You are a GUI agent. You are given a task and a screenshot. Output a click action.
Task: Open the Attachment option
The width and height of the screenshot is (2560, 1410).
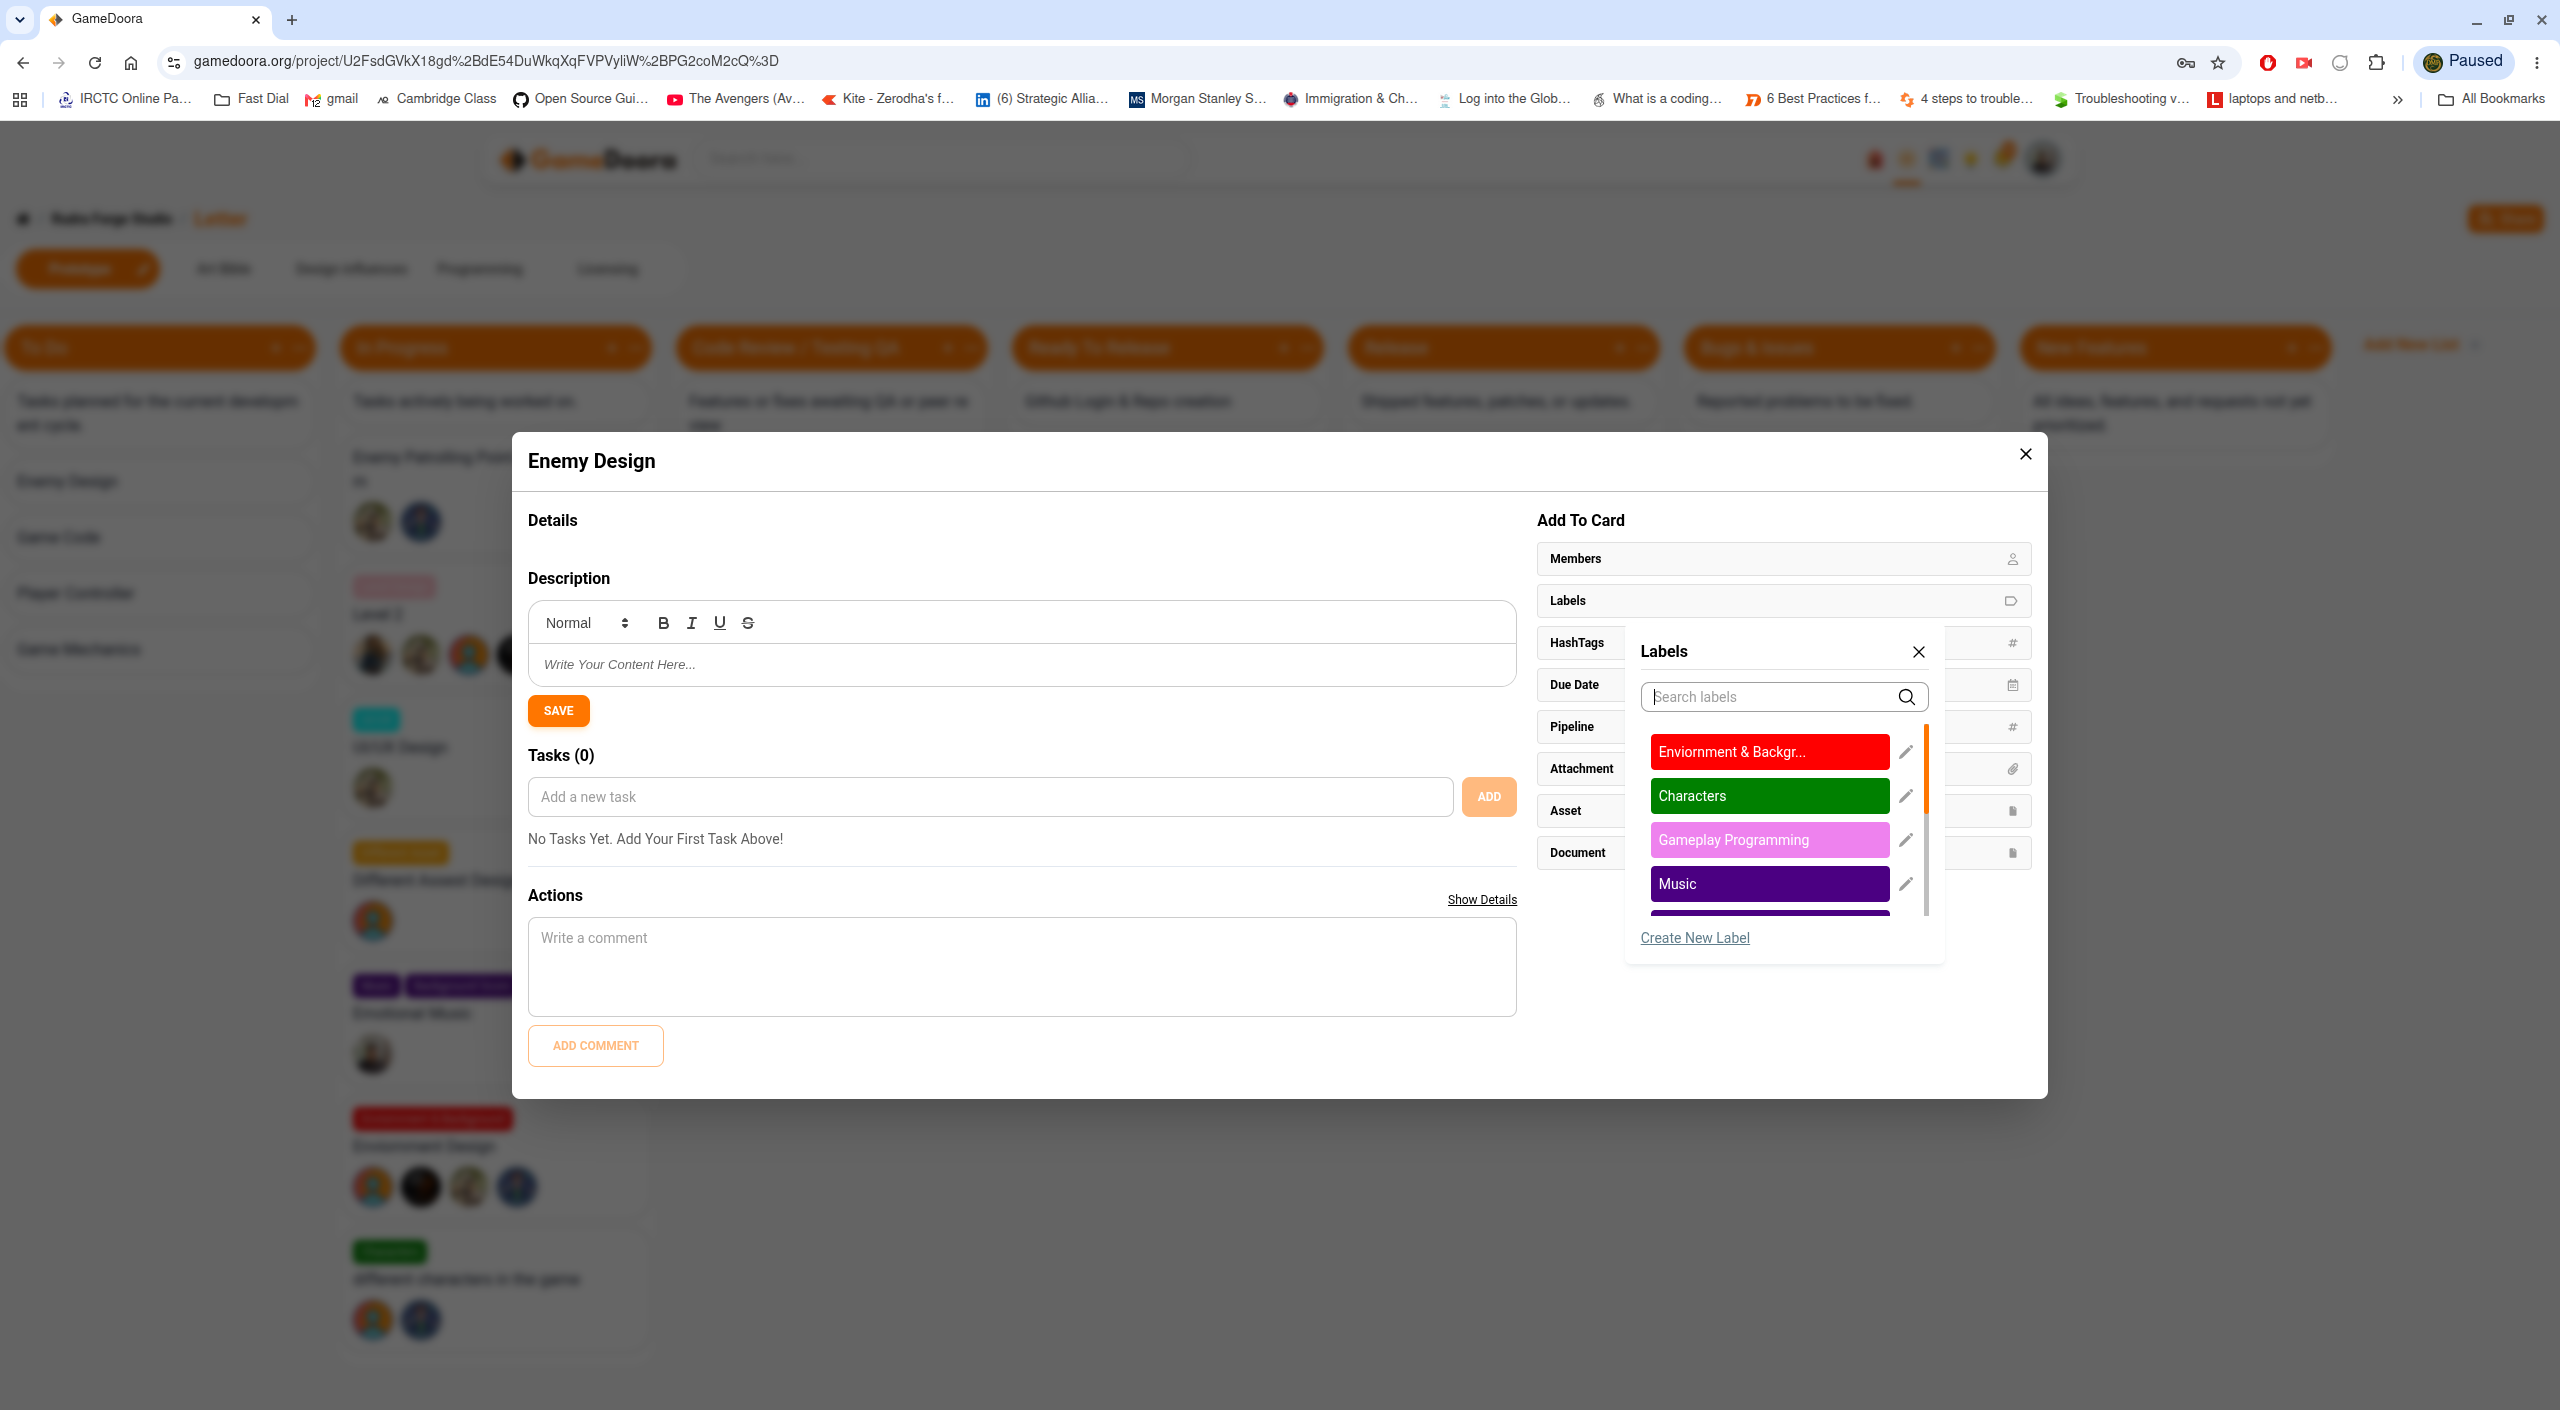1581,769
